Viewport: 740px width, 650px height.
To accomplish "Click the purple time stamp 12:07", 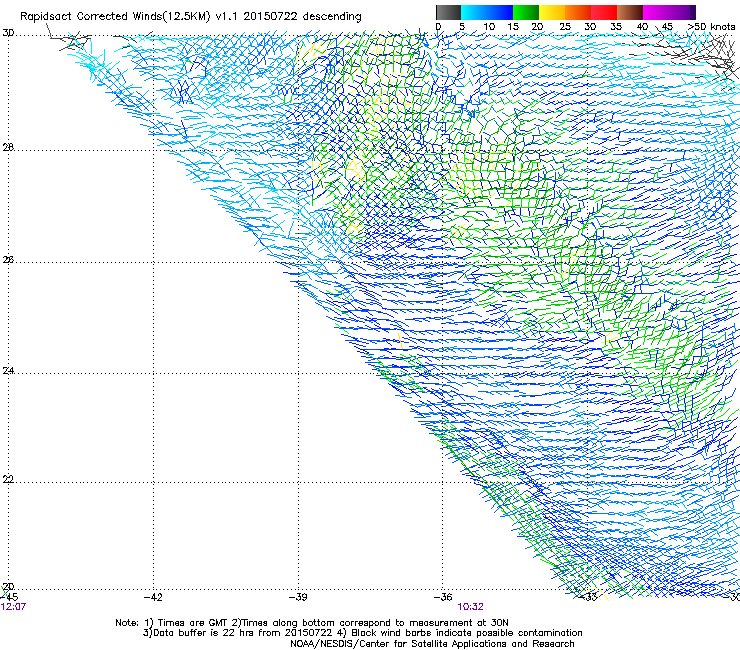I will (13, 607).
